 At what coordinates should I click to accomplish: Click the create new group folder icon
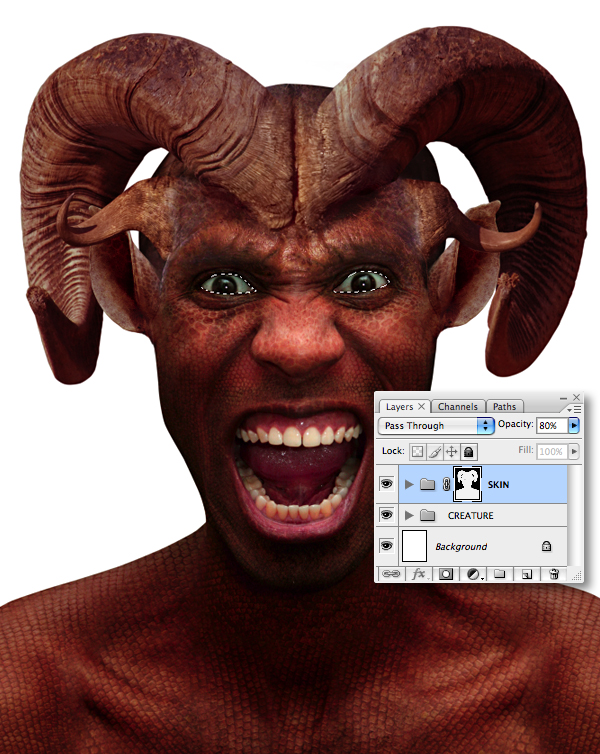point(500,574)
